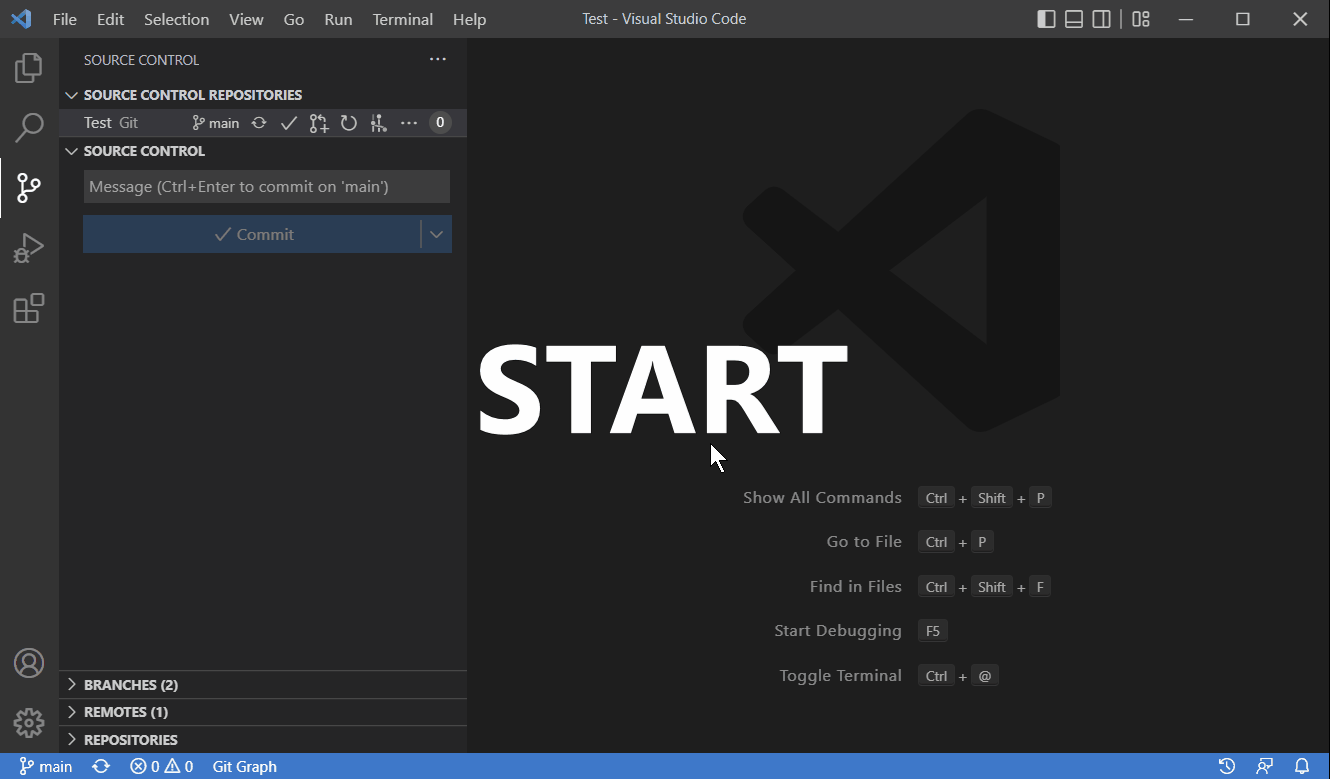Open Git Graph from the status bar
The height and width of the screenshot is (779, 1330).
click(x=245, y=767)
